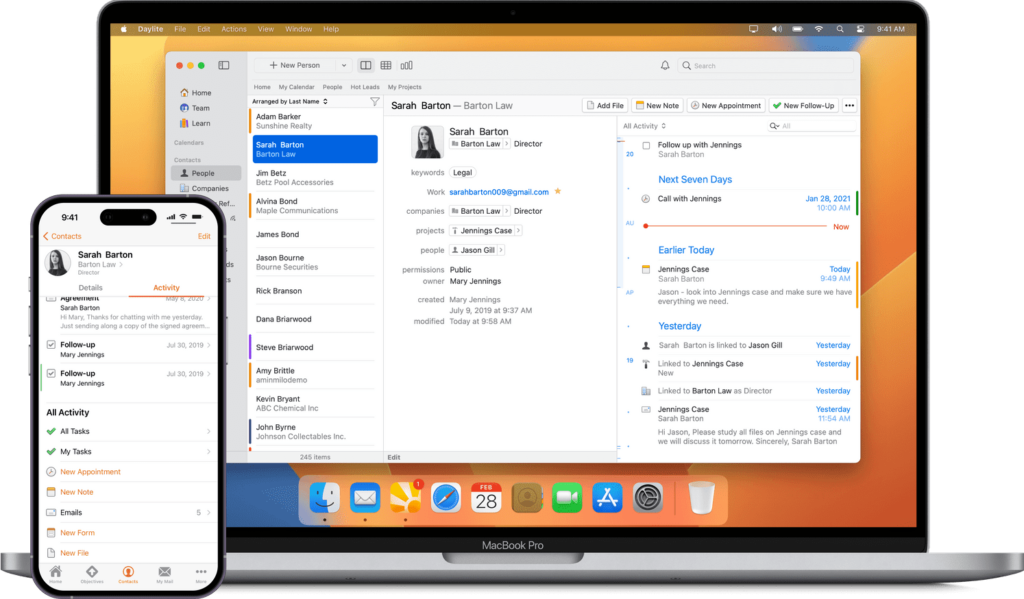
Task: Click the Legal keyword tag
Action: pos(462,172)
